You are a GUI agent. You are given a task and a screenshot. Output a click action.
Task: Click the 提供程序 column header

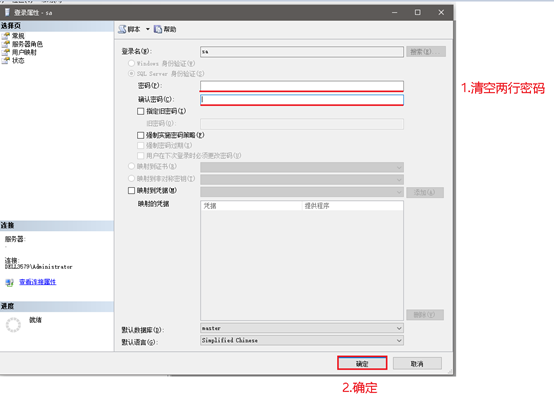(x=353, y=206)
